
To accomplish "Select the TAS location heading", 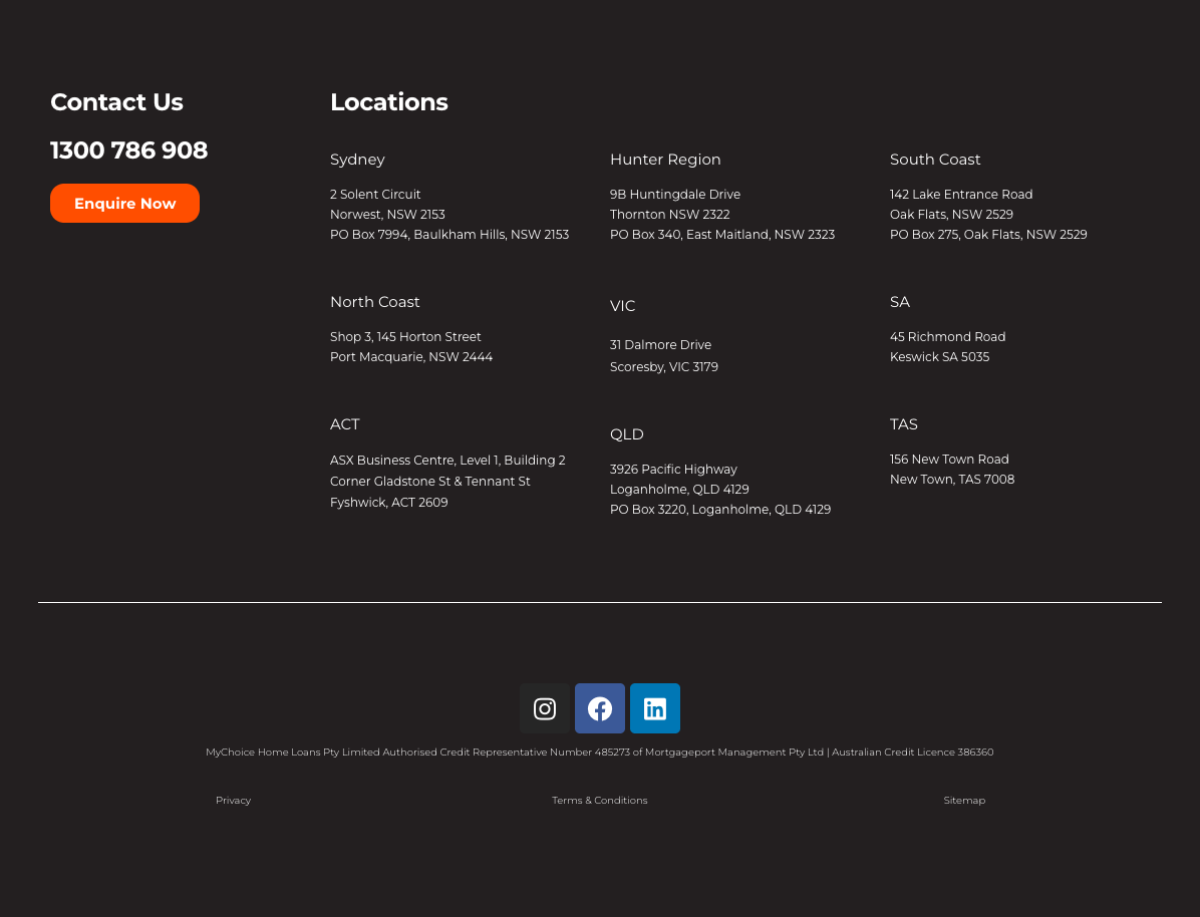I will coord(904,424).
